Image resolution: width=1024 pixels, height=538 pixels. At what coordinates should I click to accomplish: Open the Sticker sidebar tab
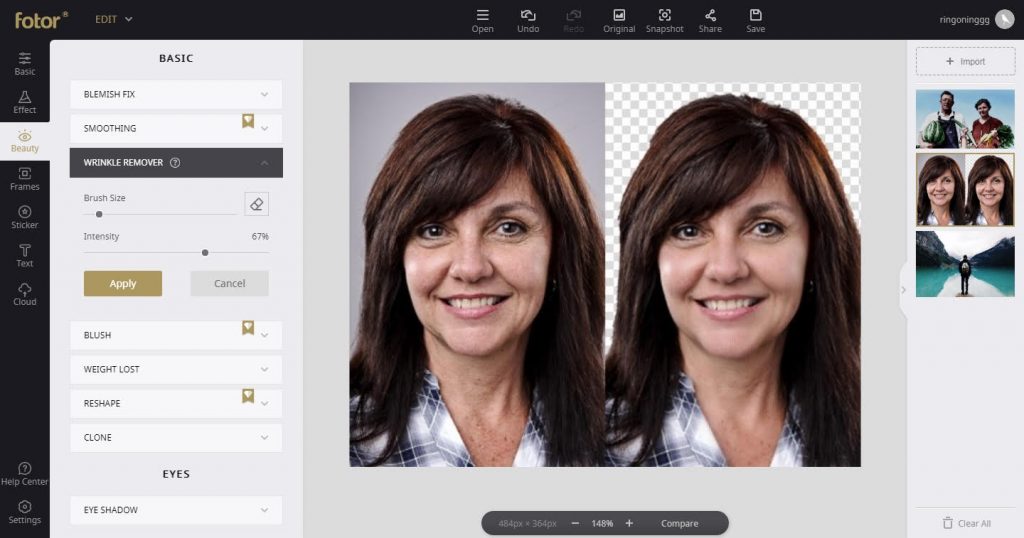click(x=25, y=217)
